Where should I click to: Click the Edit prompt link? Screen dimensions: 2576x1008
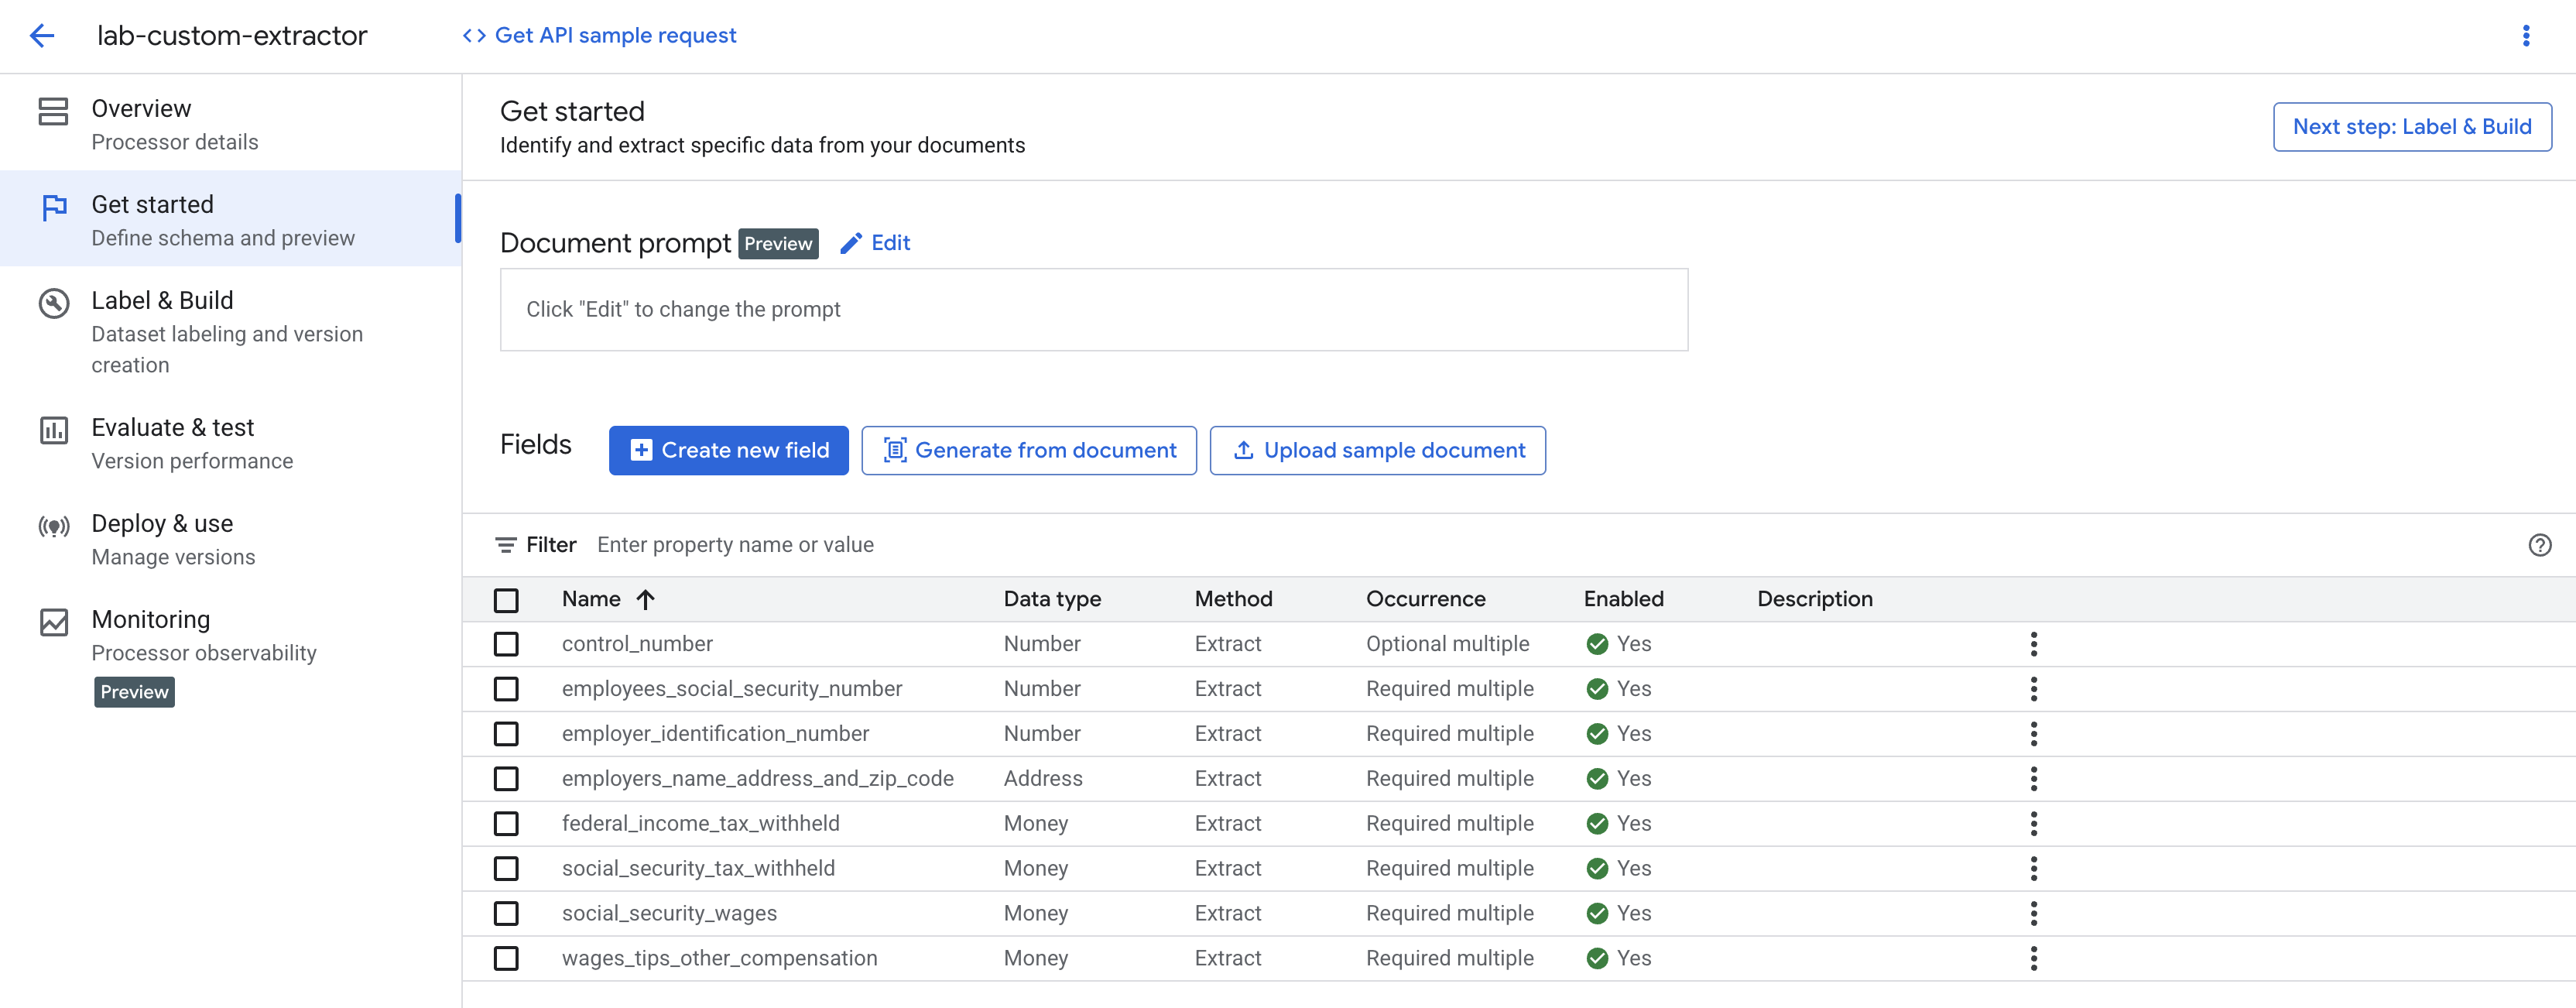point(875,243)
